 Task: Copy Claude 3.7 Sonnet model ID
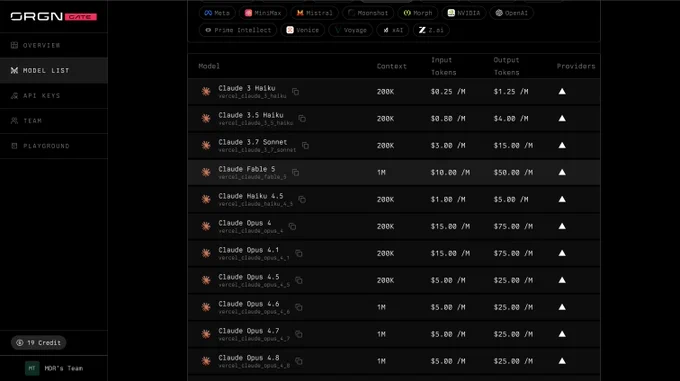coord(305,145)
